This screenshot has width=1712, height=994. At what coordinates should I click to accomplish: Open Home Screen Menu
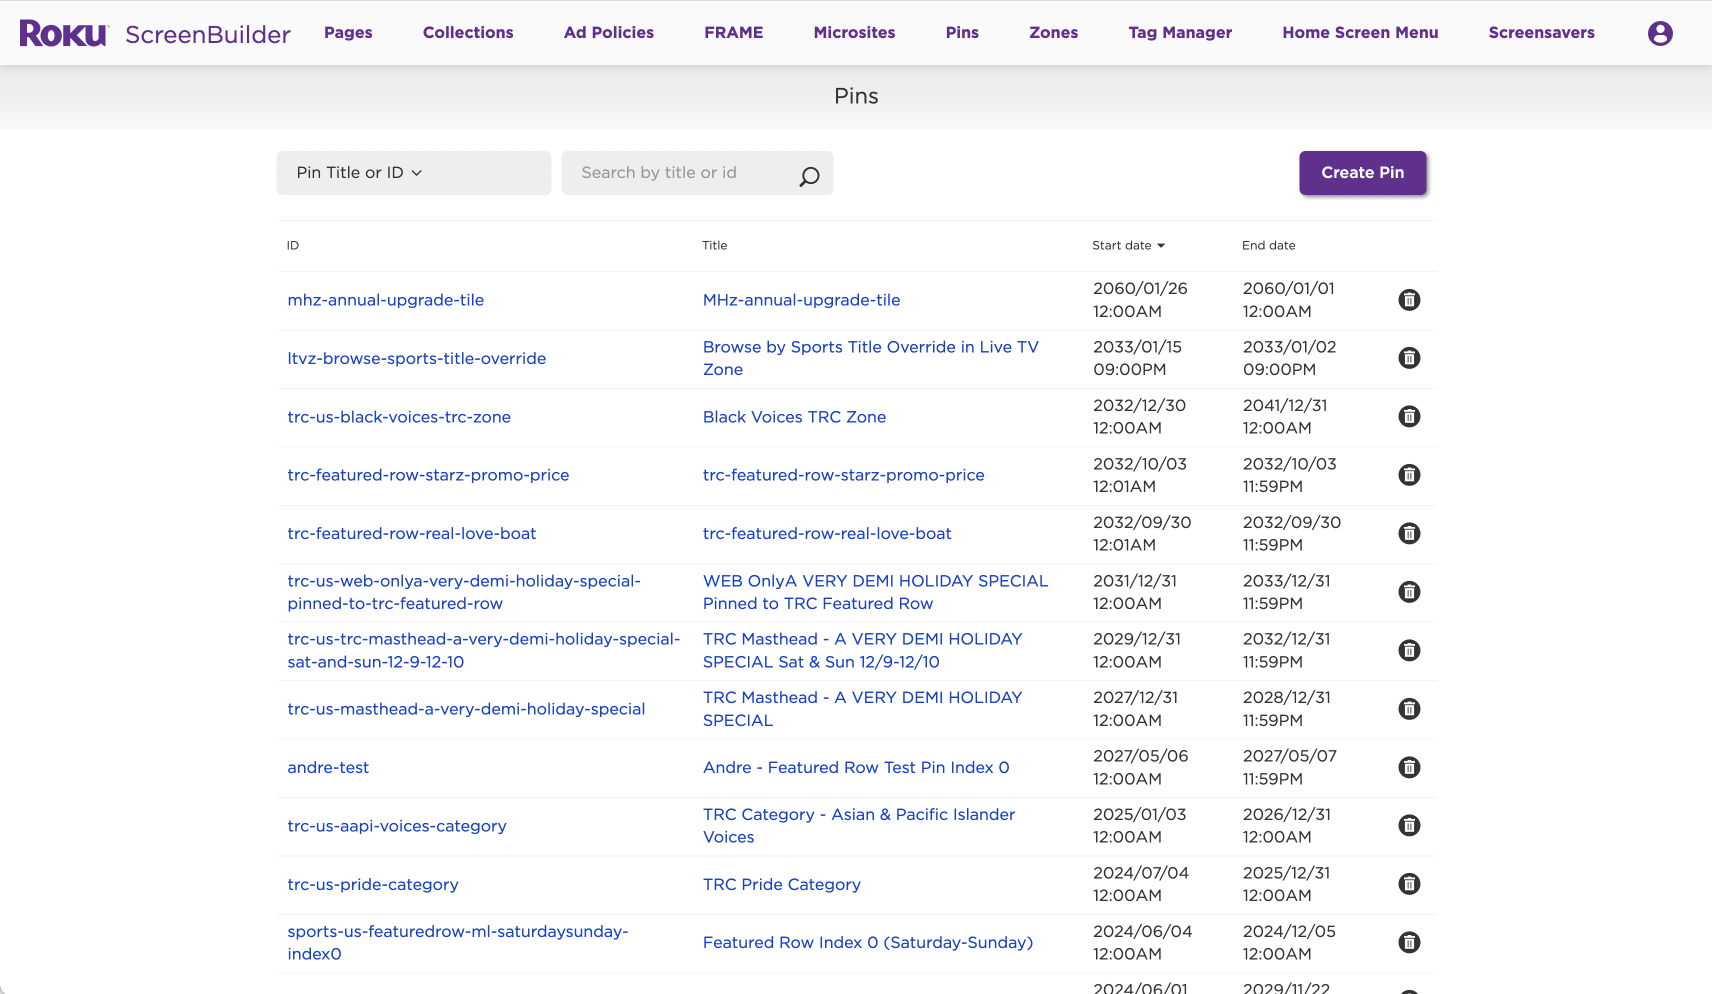[x=1360, y=32]
